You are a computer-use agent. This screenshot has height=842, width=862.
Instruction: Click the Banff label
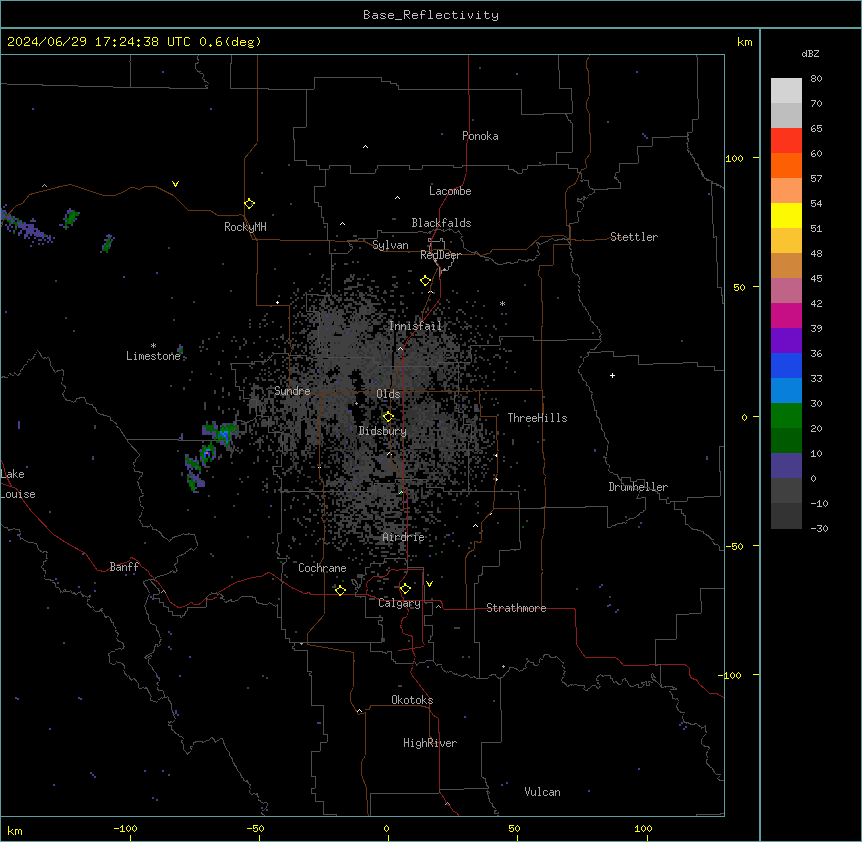(x=124, y=567)
